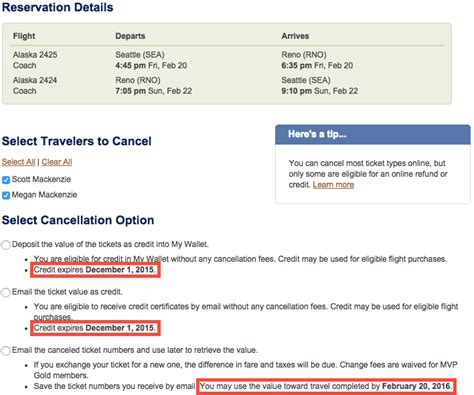The height and width of the screenshot is (395, 474).
Task: Click the Reservation Details heading
Action: [58, 7]
